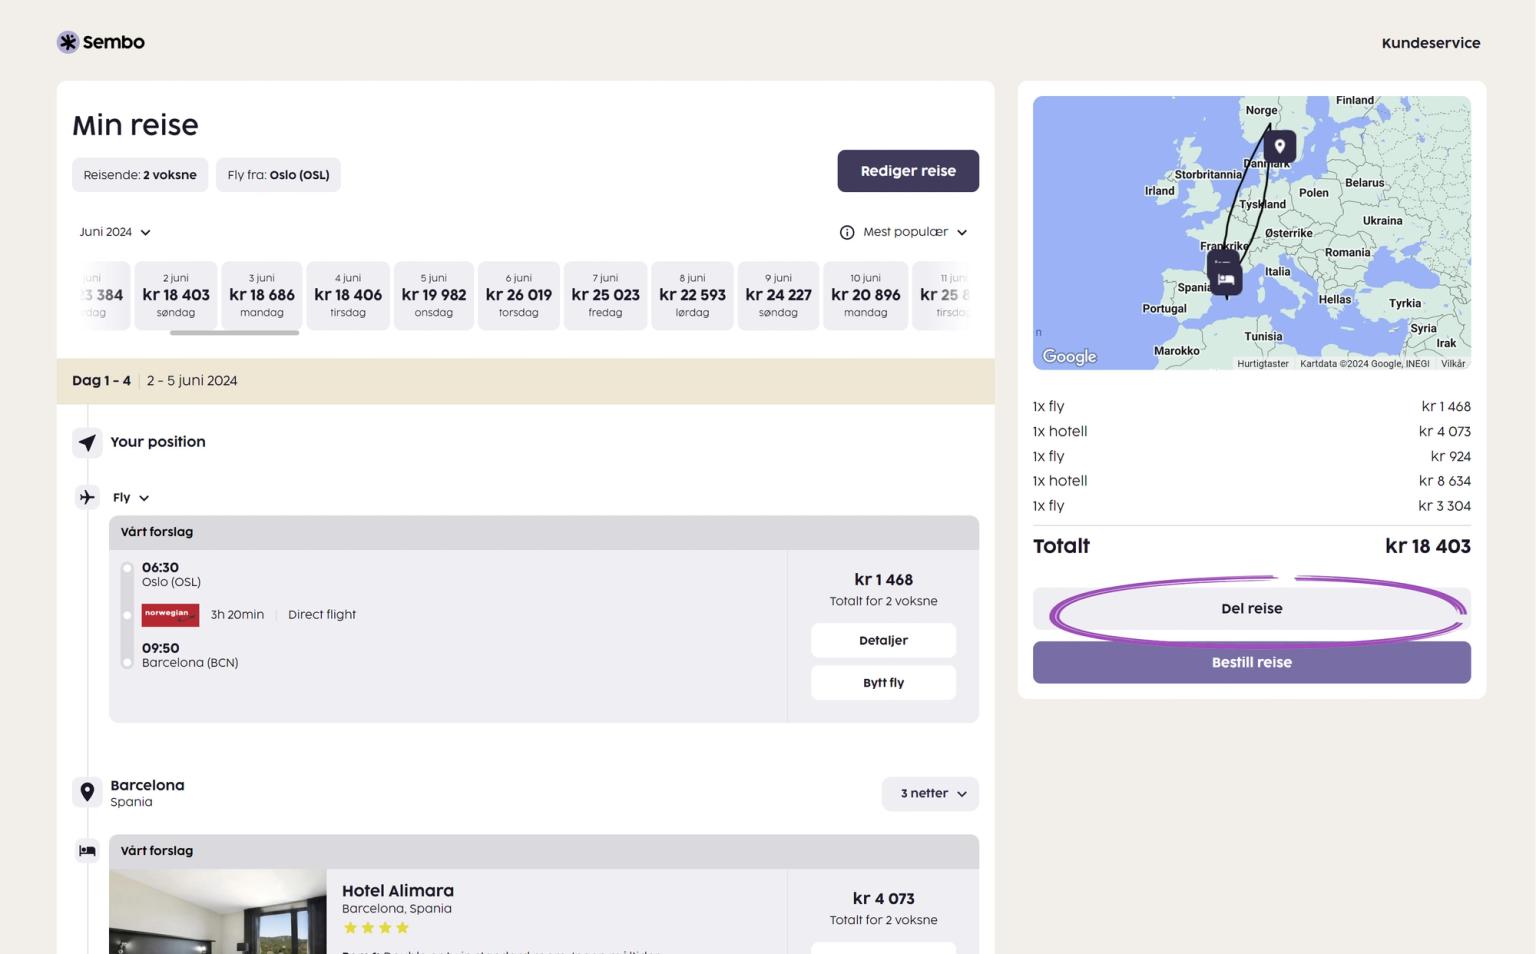The height and width of the screenshot is (954, 1536).
Task: Click departure time 06:30 Oslo (OSL)
Action: pos(171,574)
